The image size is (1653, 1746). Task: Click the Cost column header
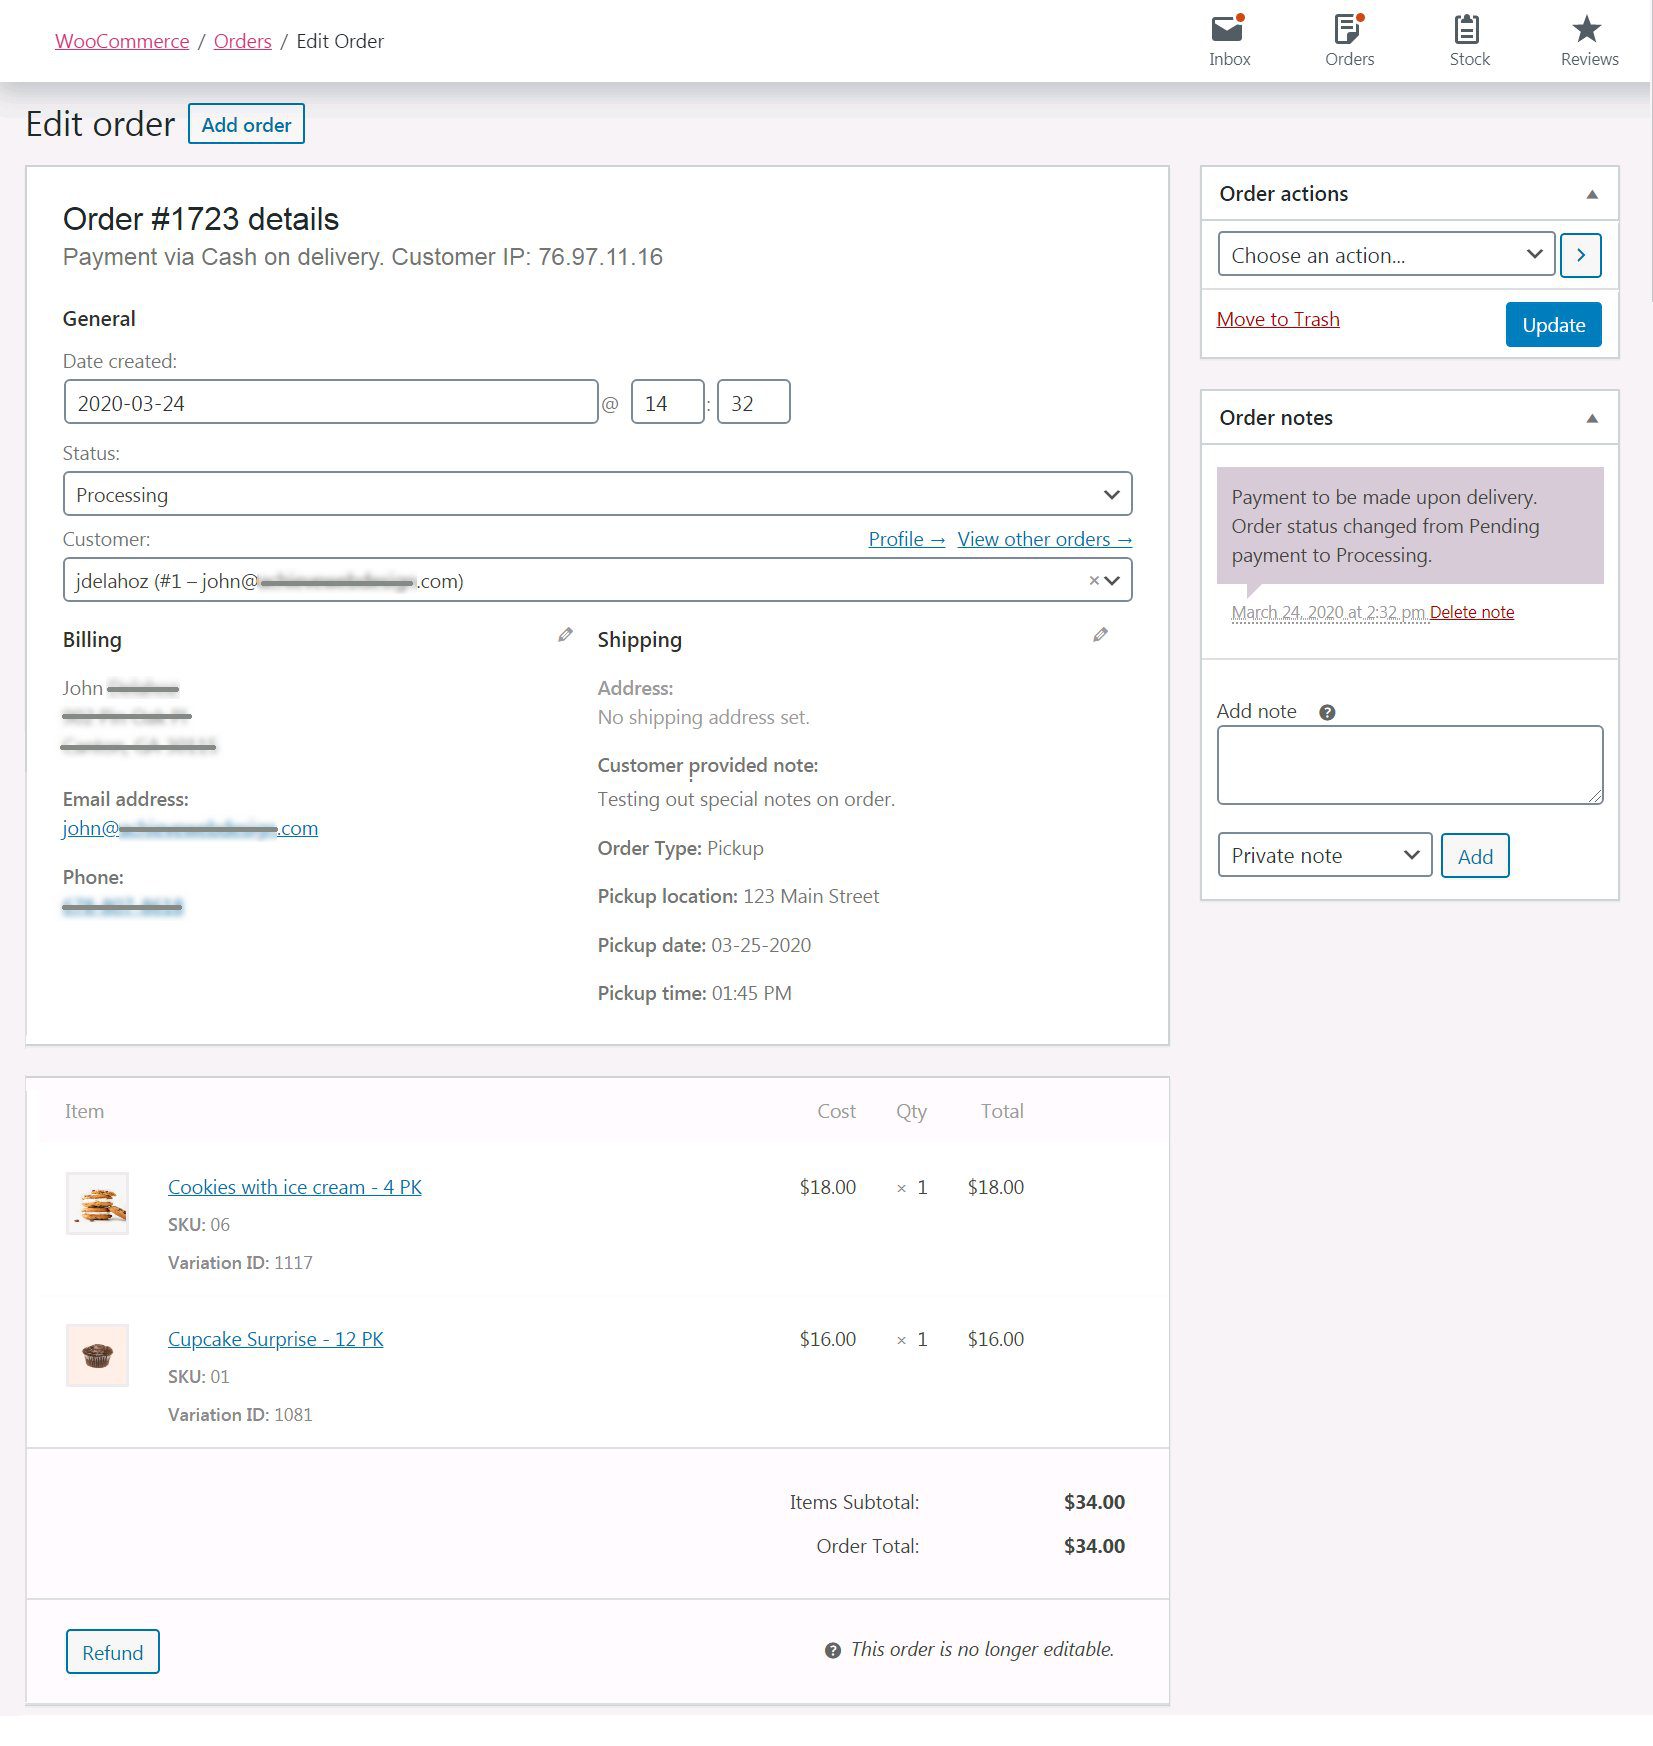(836, 1111)
